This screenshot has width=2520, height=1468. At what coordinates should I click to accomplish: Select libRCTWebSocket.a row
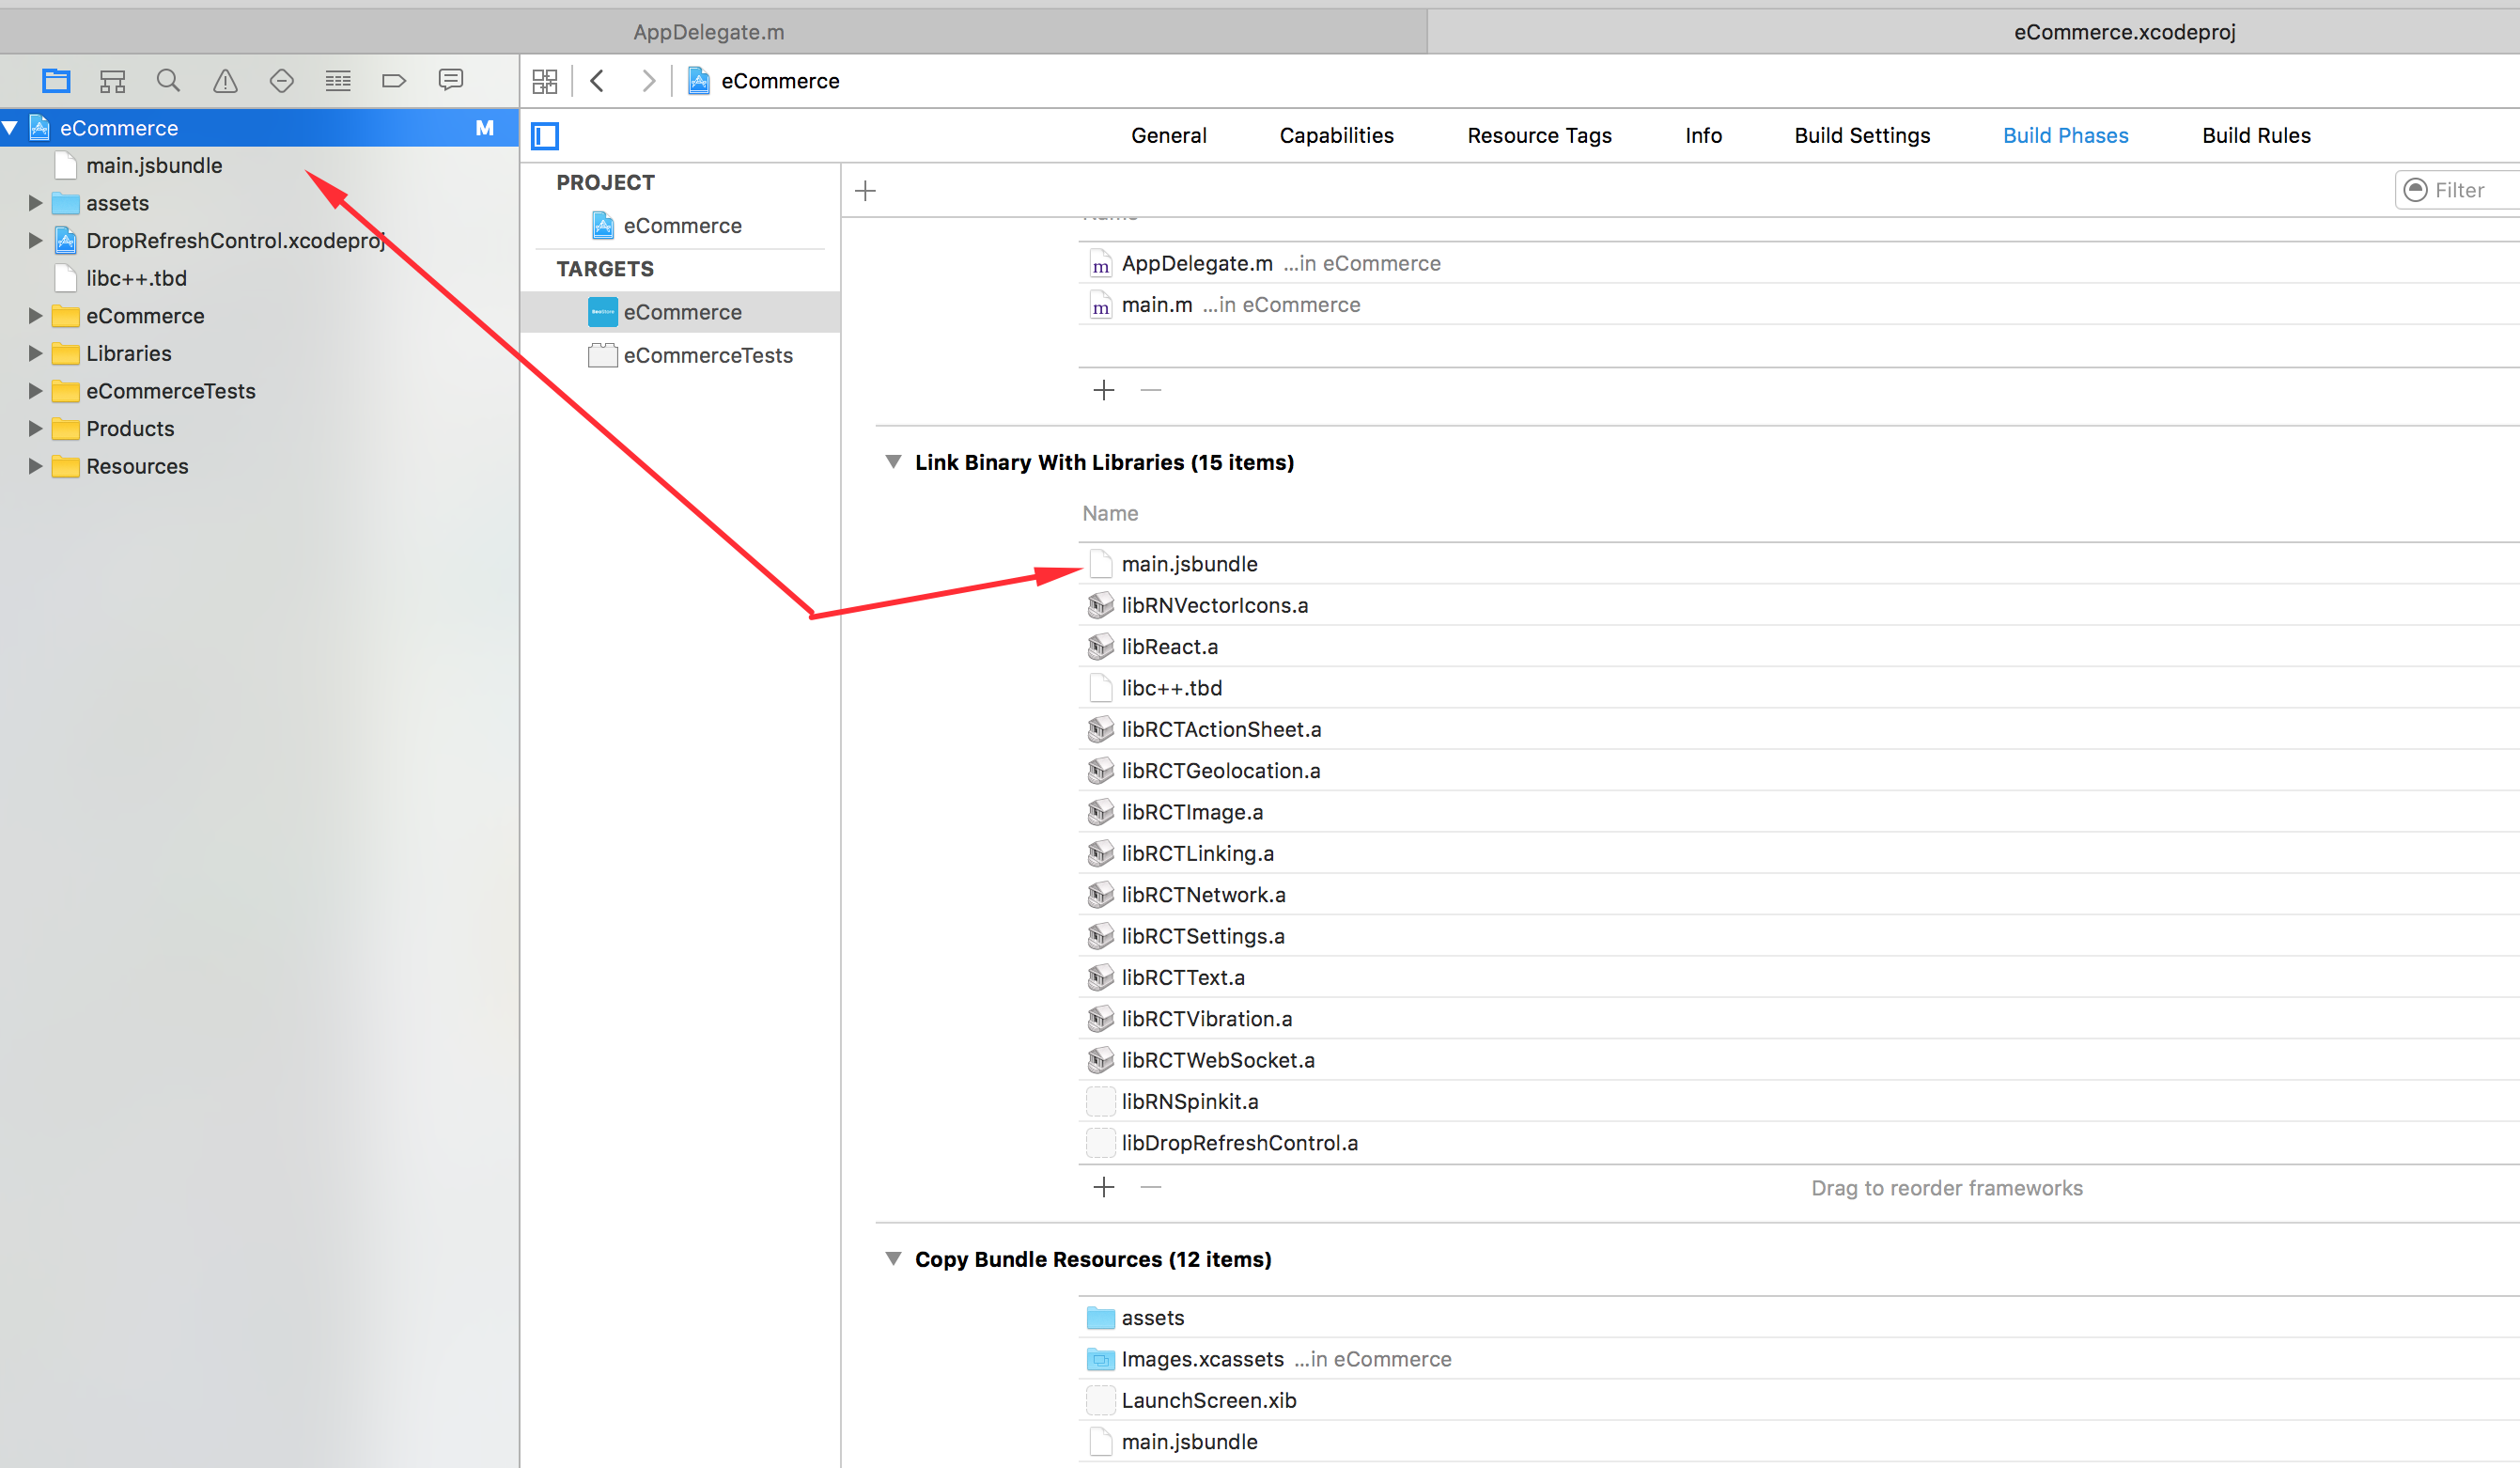tap(1799, 1060)
